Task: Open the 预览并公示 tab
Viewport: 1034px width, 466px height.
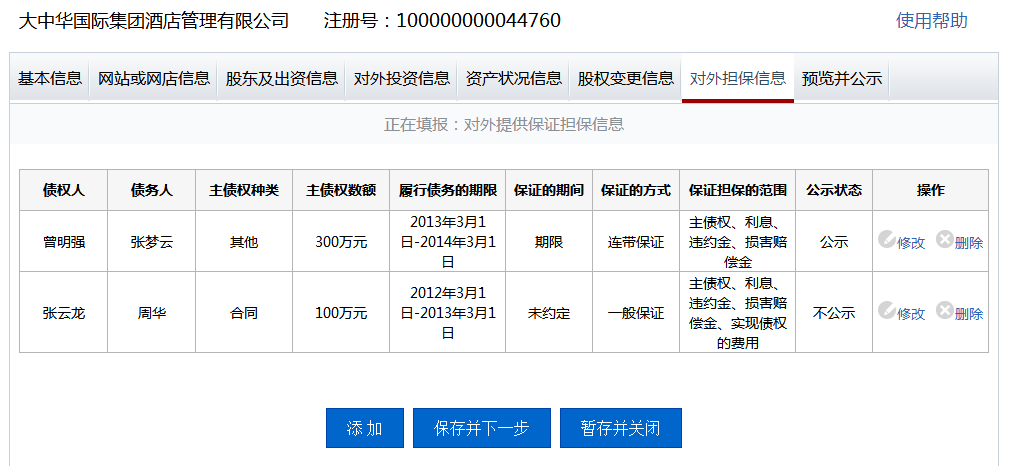Action: (x=841, y=79)
